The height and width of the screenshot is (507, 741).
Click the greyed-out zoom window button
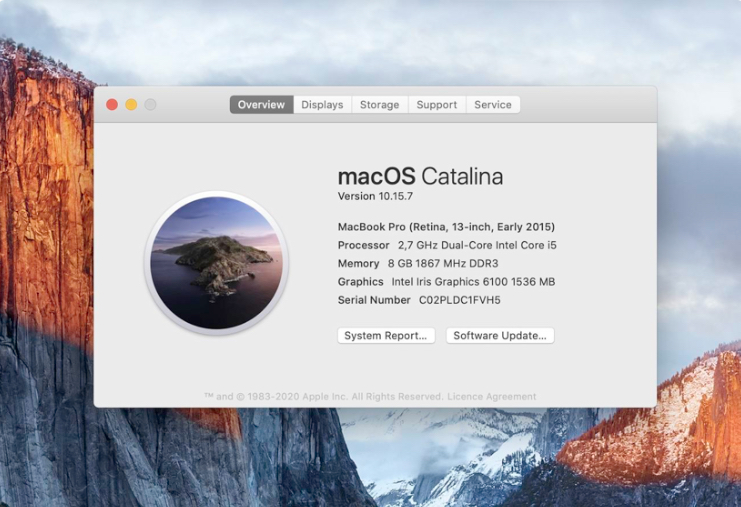pos(150,104)
